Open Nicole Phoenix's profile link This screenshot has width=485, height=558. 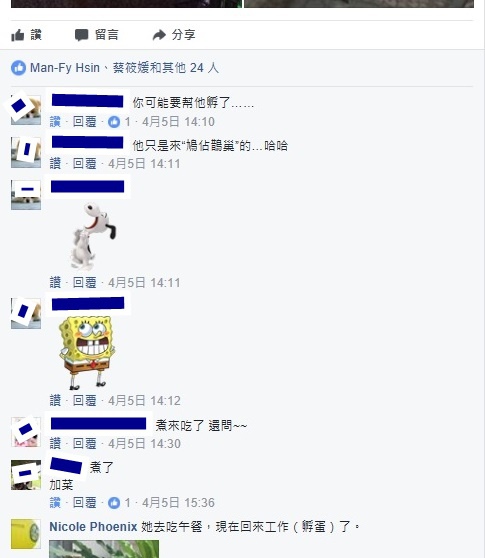(93, 526)
